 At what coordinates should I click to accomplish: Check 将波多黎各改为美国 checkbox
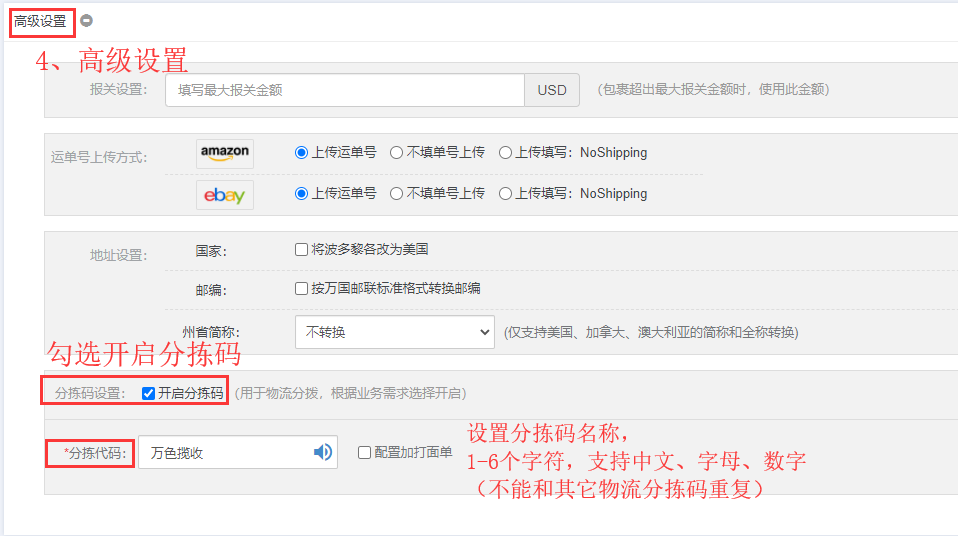tap(301, 249)
